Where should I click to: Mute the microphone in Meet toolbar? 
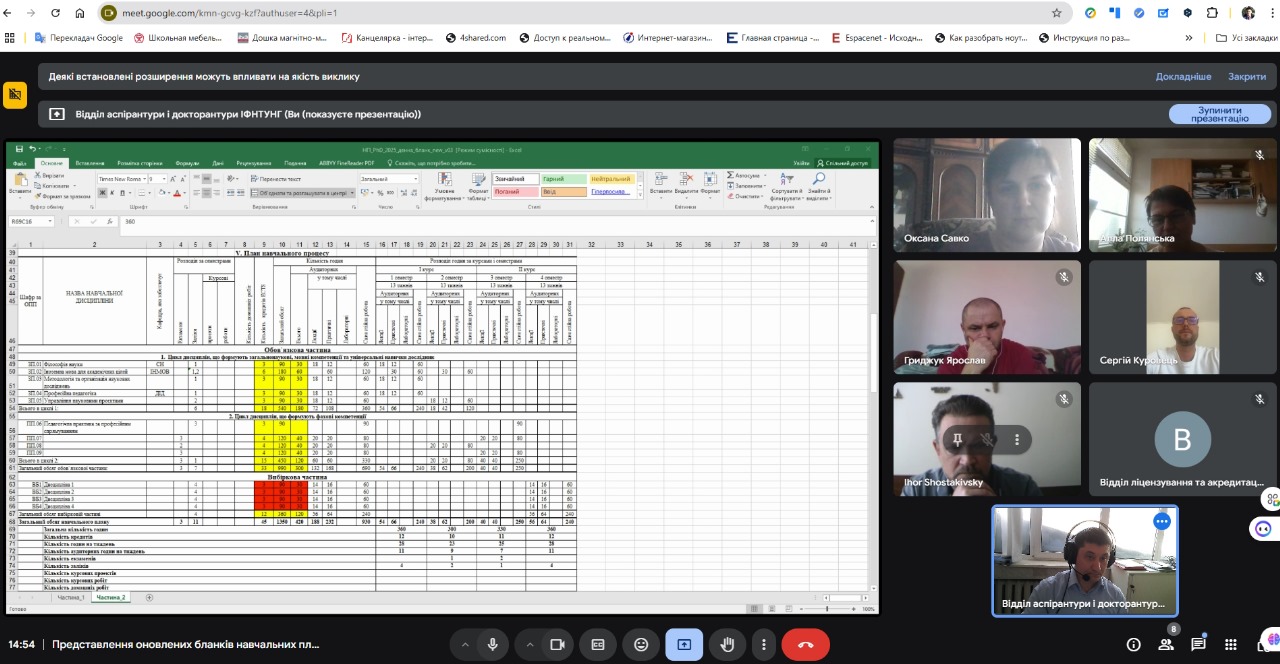point(493,645)
